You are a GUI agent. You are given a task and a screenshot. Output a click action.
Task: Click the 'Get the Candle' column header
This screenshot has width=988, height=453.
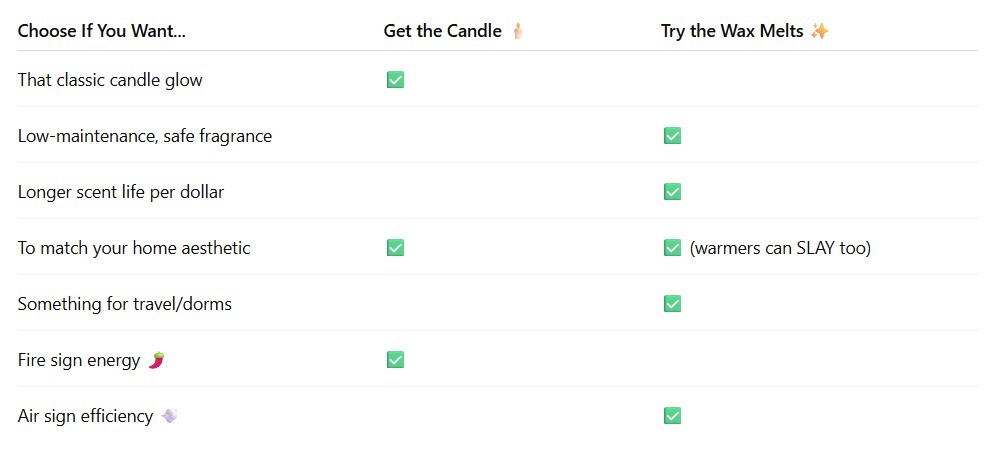(442, 31)
